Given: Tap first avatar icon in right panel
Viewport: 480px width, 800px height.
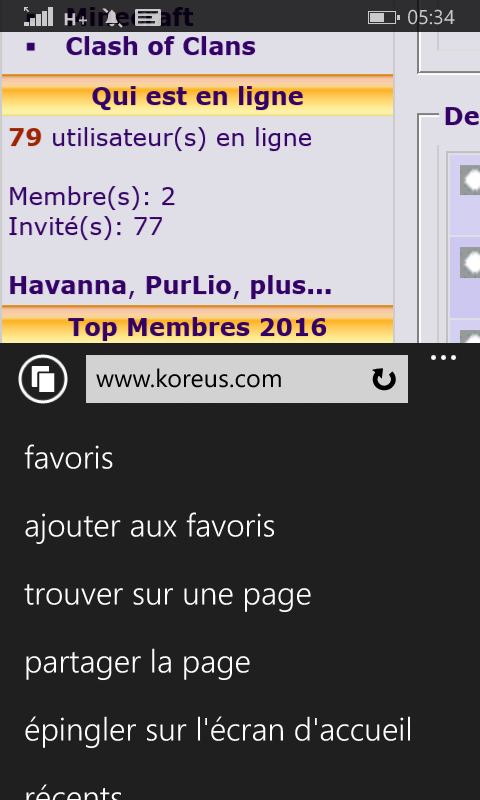Looking at the screenshot, I should [470, 180].
